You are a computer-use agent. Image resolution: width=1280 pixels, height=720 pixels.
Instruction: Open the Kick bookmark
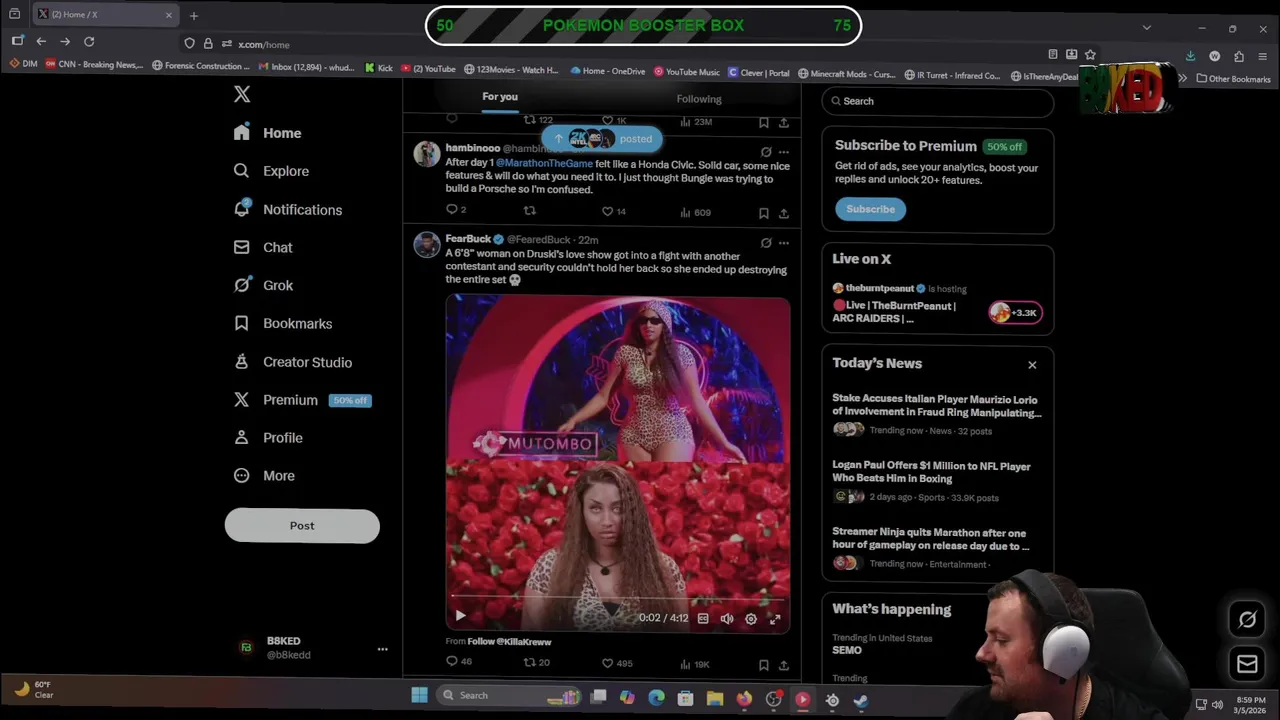[x=378, y=68]
